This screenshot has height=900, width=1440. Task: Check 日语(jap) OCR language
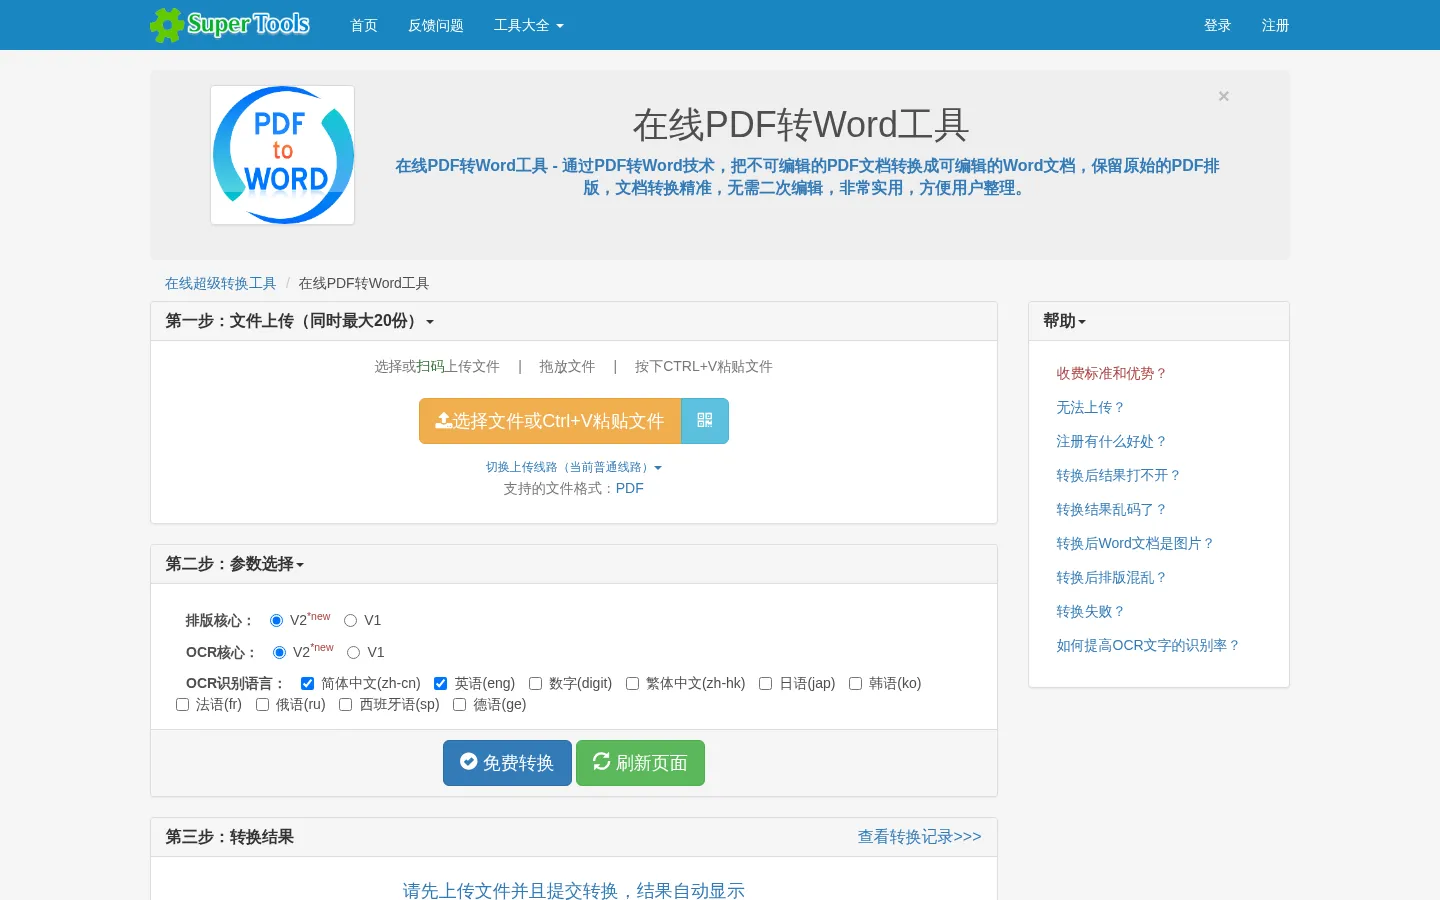766,684
